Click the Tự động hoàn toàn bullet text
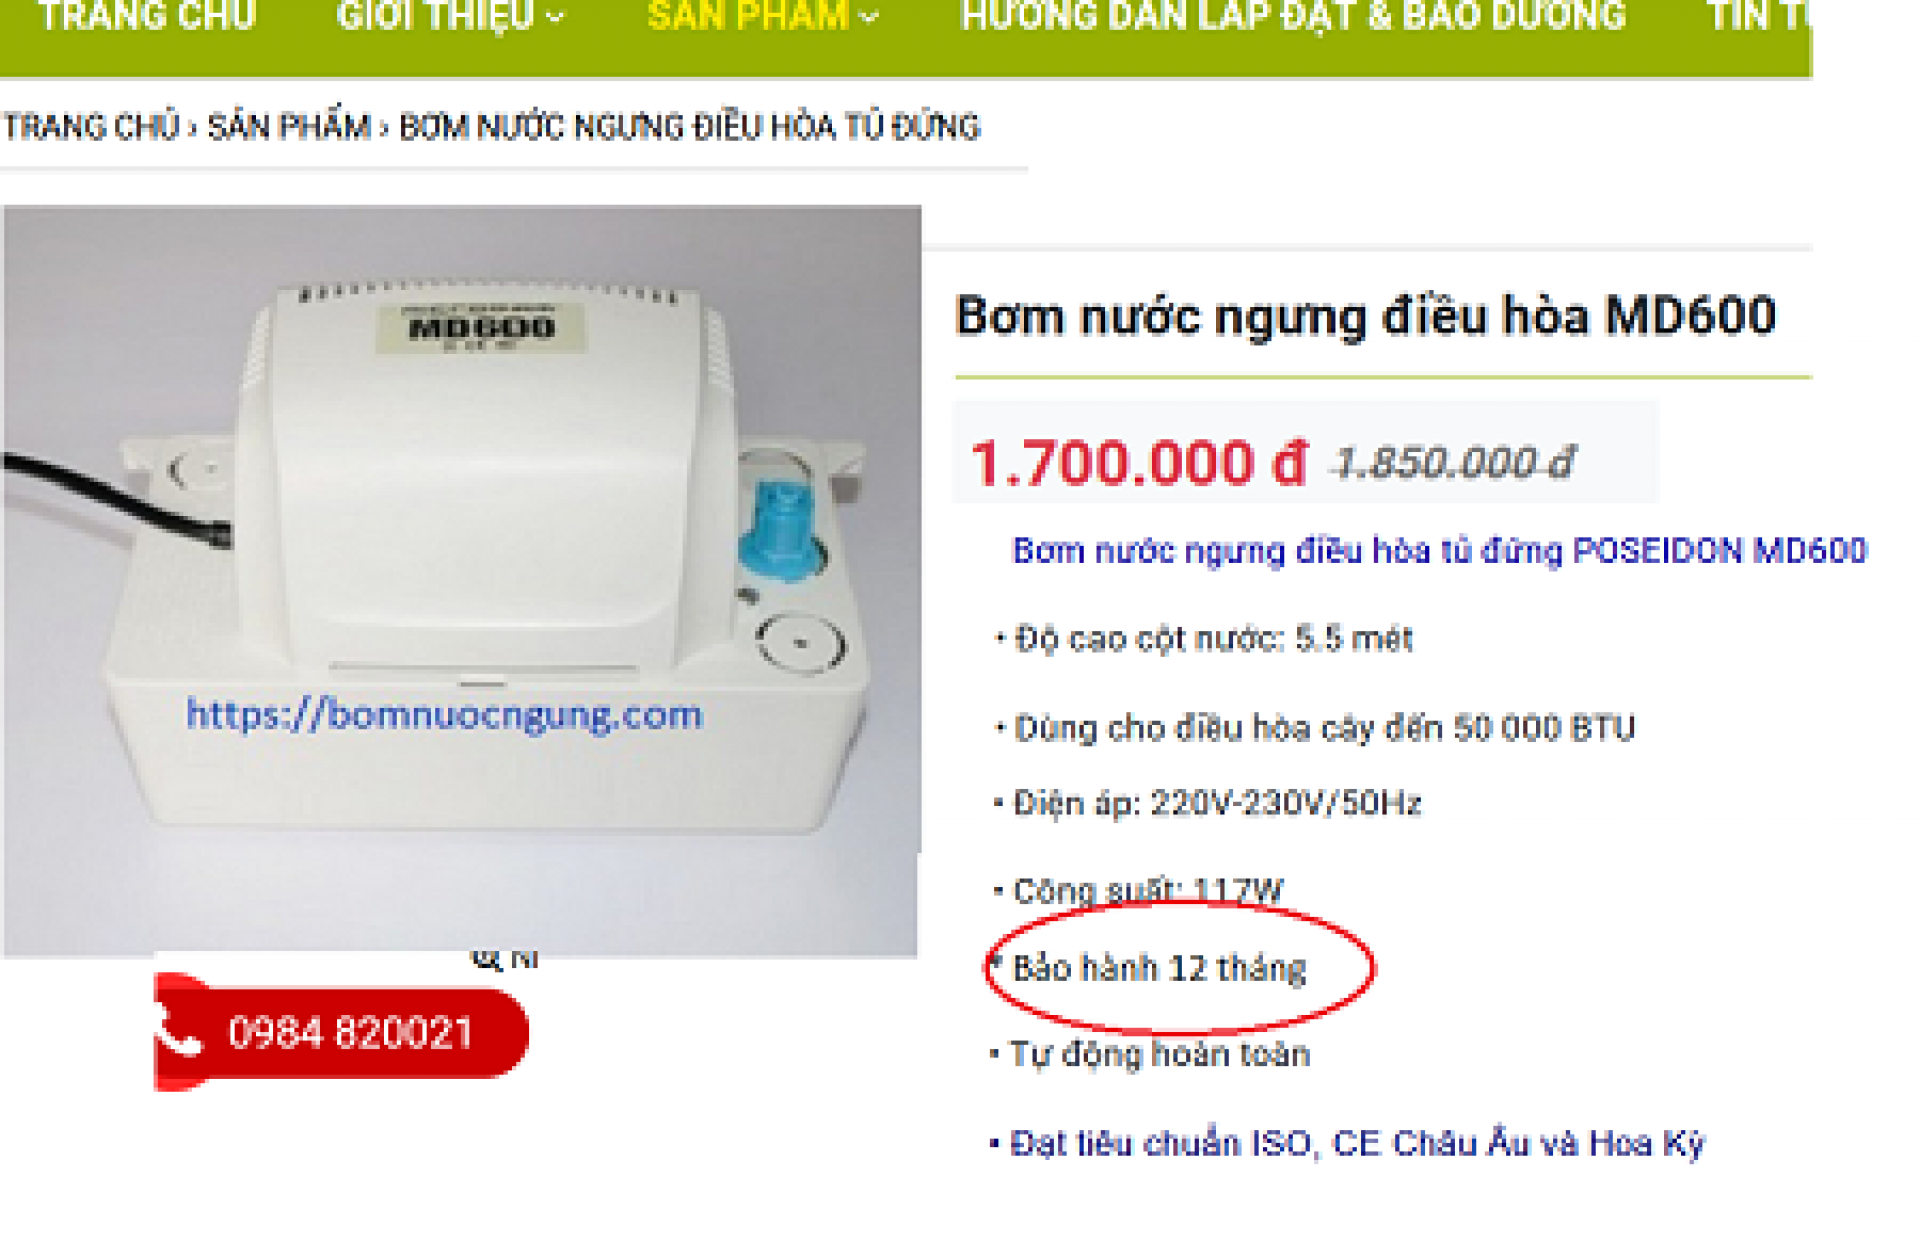 point(1159,1054)
